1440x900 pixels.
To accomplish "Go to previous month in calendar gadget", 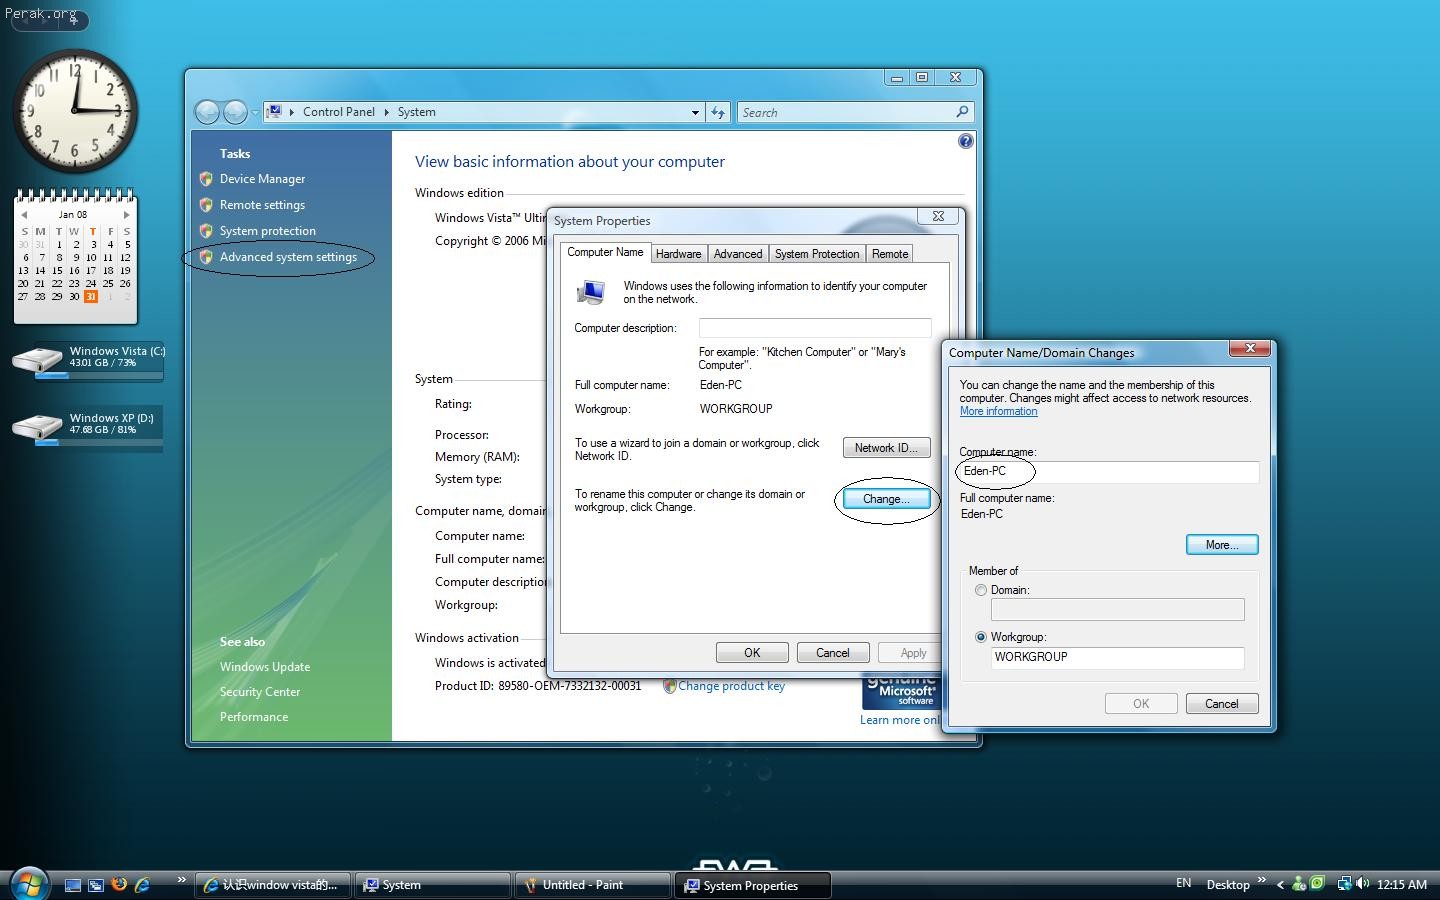I will pyautogui.click(x=24, y=215).
